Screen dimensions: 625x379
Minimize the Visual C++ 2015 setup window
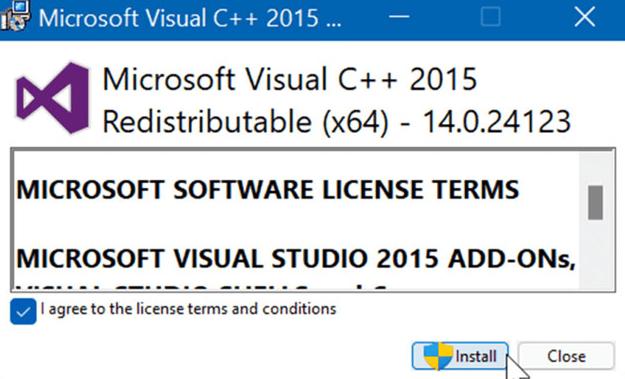[x=399, y=17]
